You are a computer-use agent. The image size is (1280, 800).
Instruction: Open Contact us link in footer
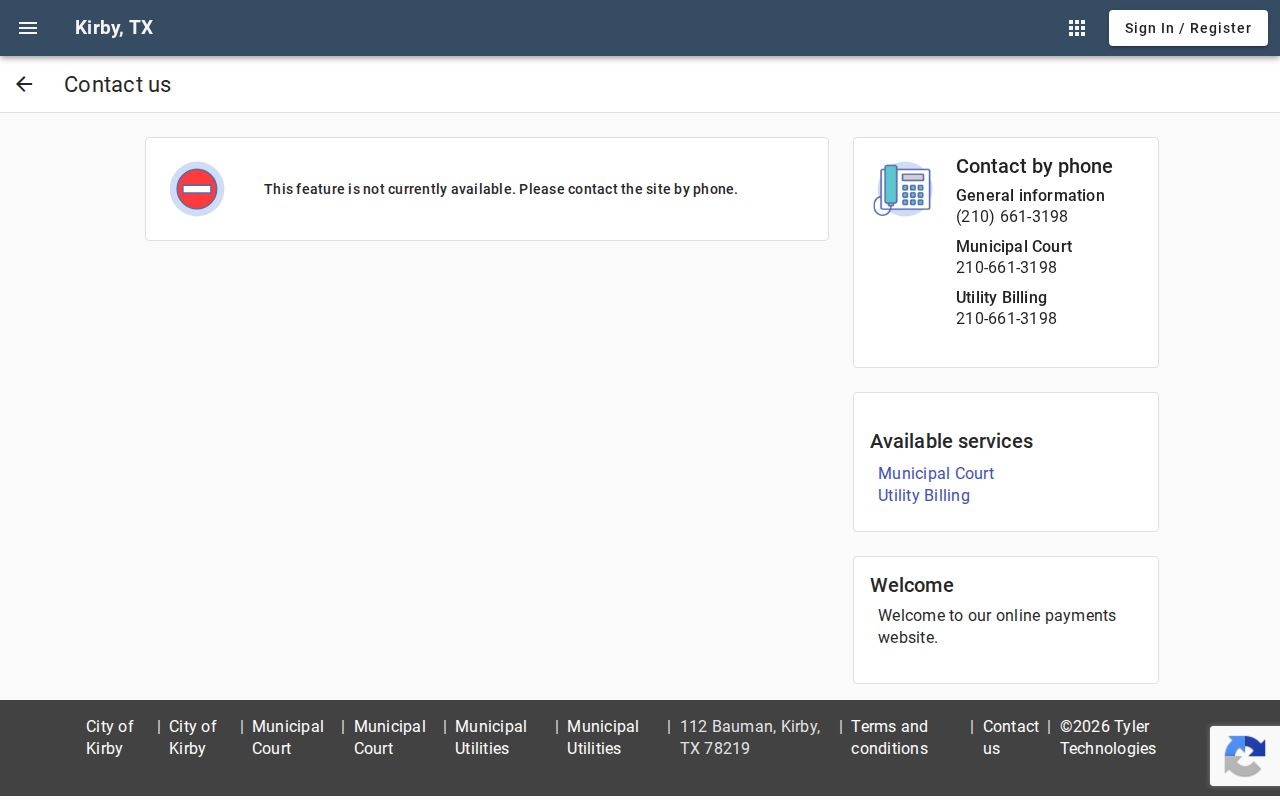1011,737
